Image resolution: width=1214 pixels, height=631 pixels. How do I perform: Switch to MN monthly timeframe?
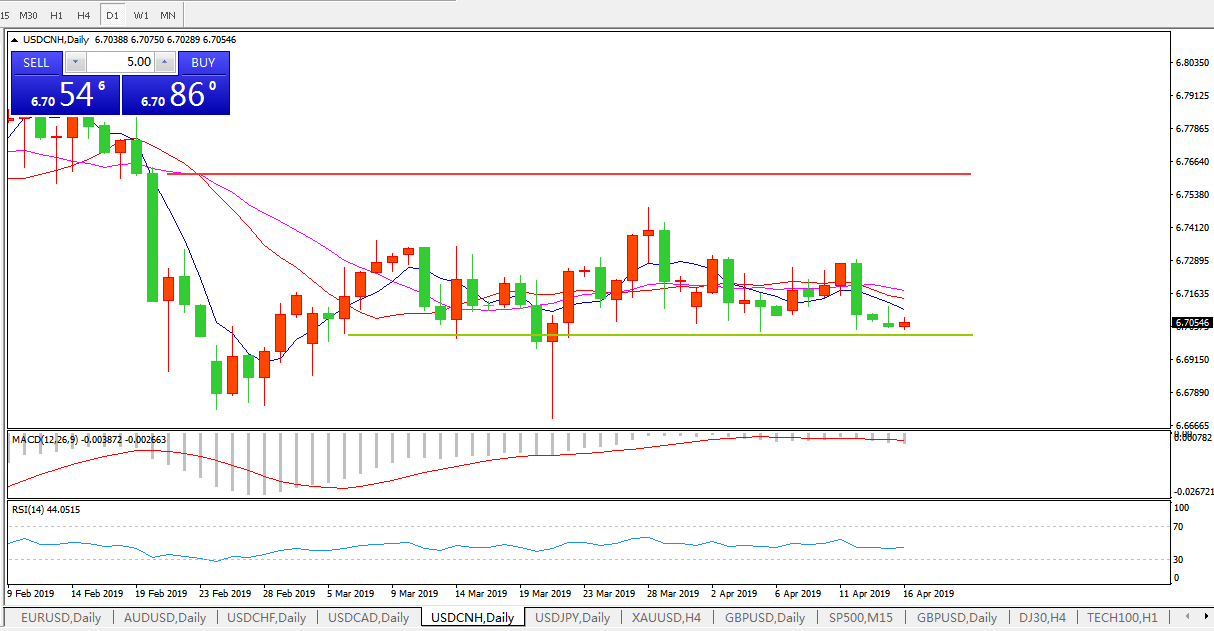point(168,15)
